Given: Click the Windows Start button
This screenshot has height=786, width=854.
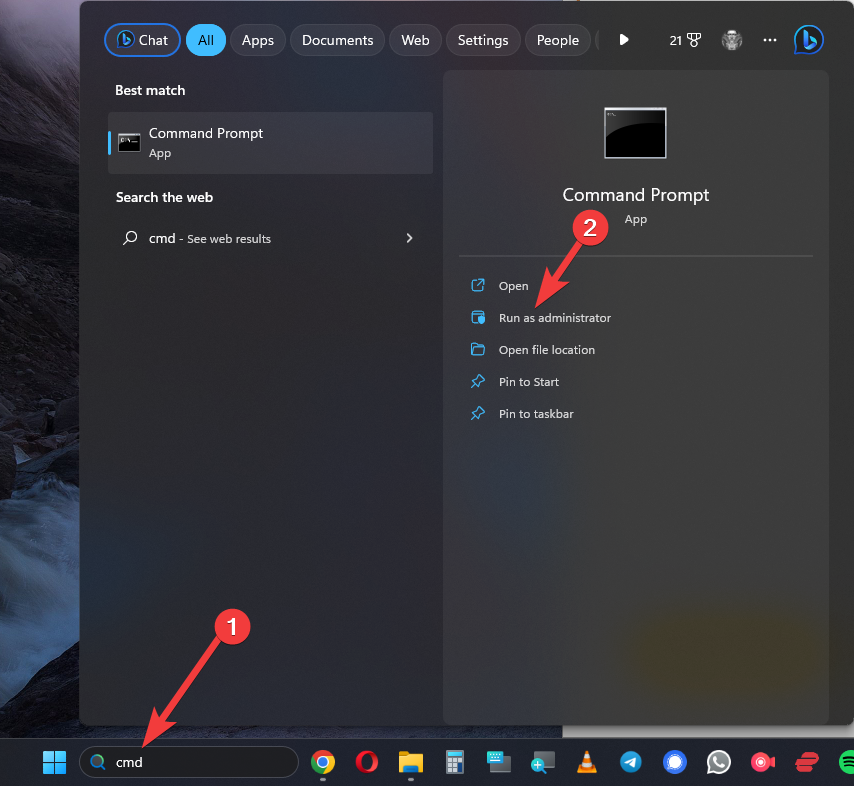Looking at the screenshot, I should pos(54,763).
